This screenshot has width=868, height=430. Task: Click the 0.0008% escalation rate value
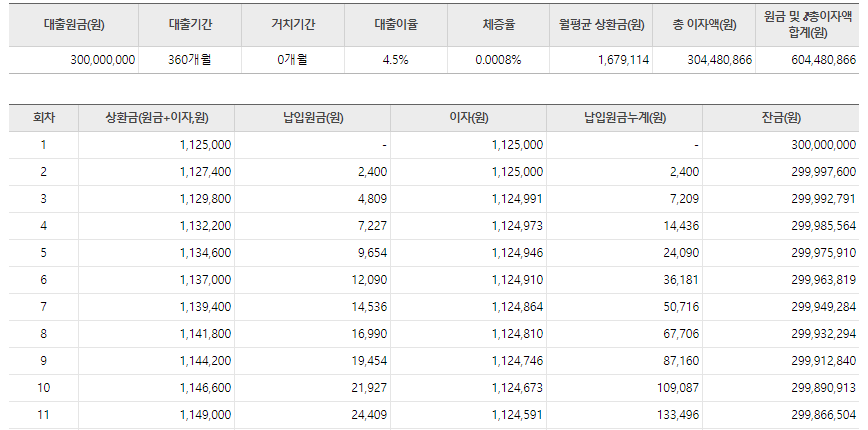point(498,60)
